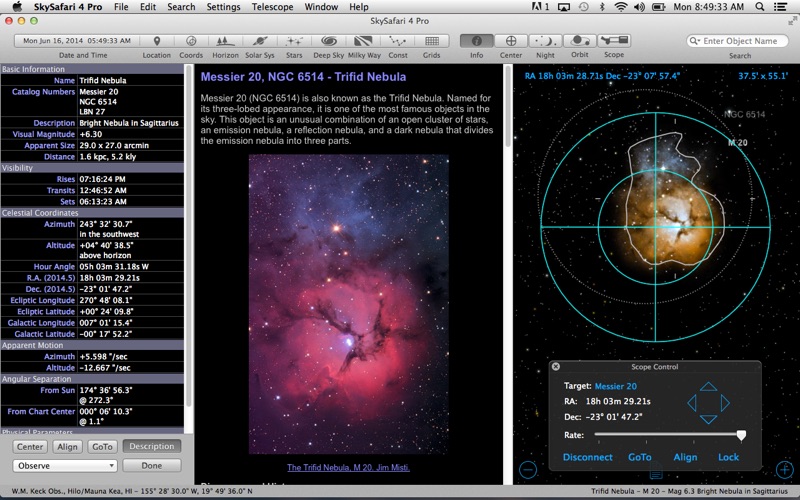
Task: Click the Enter Object Name search field
Action: [x=737, y=41]
